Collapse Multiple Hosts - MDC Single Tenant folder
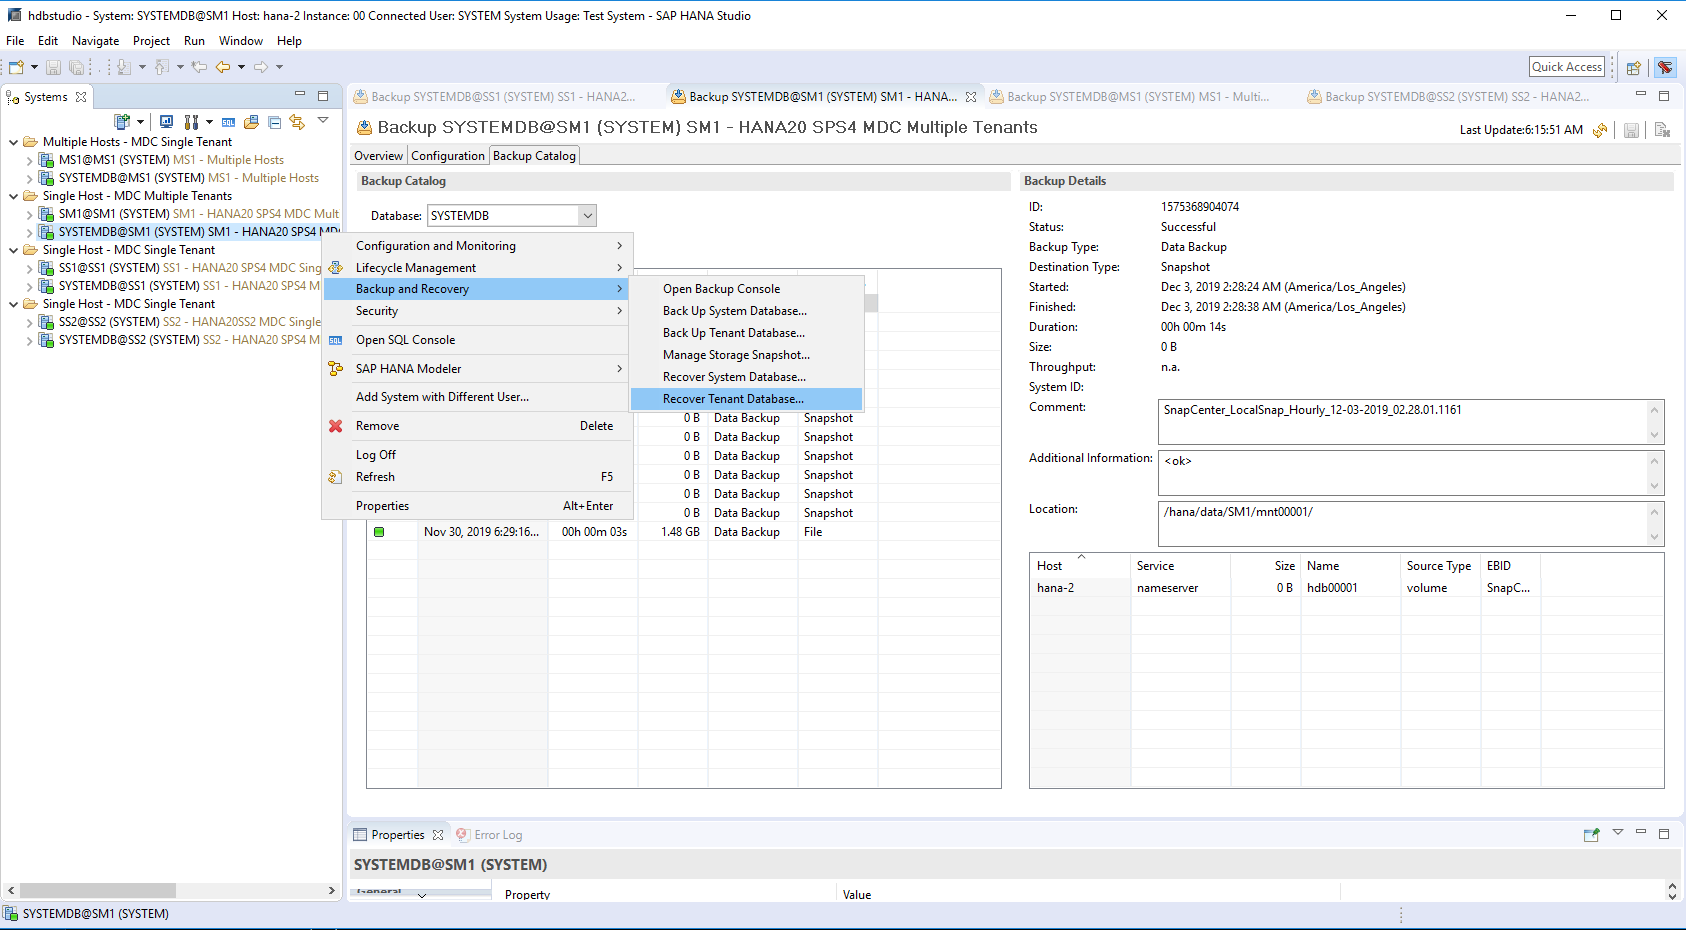 [13, 142]
